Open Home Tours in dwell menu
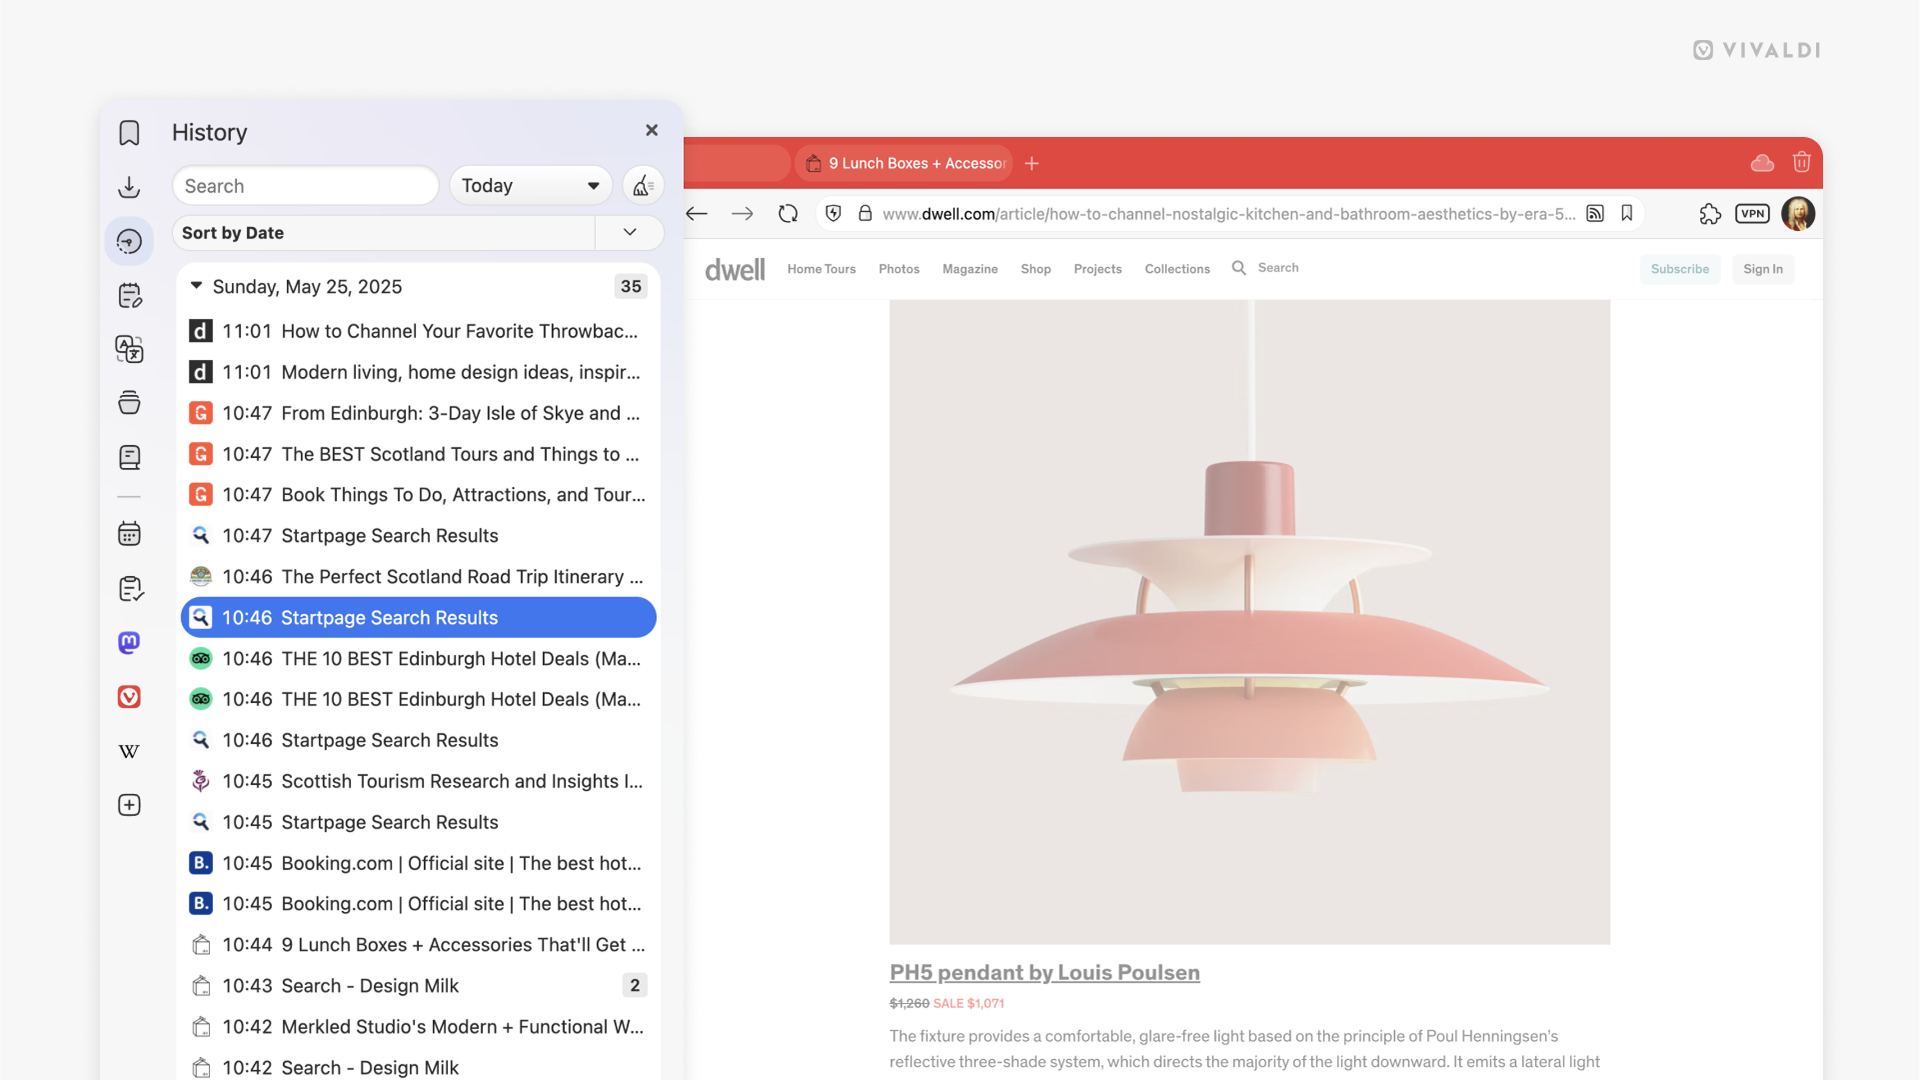Image resolution: width=1920 pixels, height=1080 pixels. pyautogui.click(x=821, y=269)
